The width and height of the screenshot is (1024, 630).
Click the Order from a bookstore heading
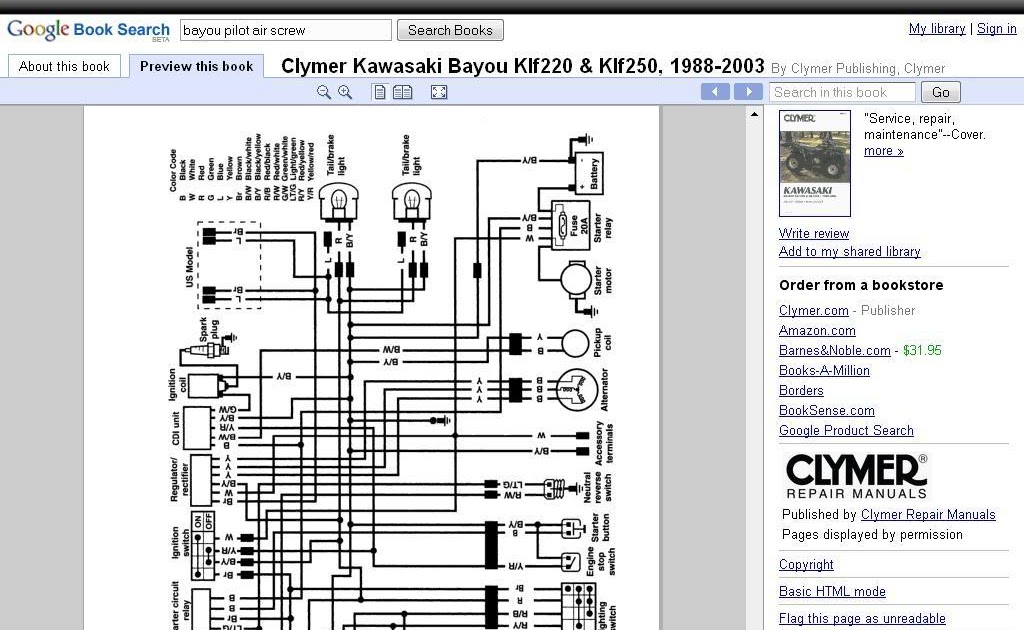861,285
